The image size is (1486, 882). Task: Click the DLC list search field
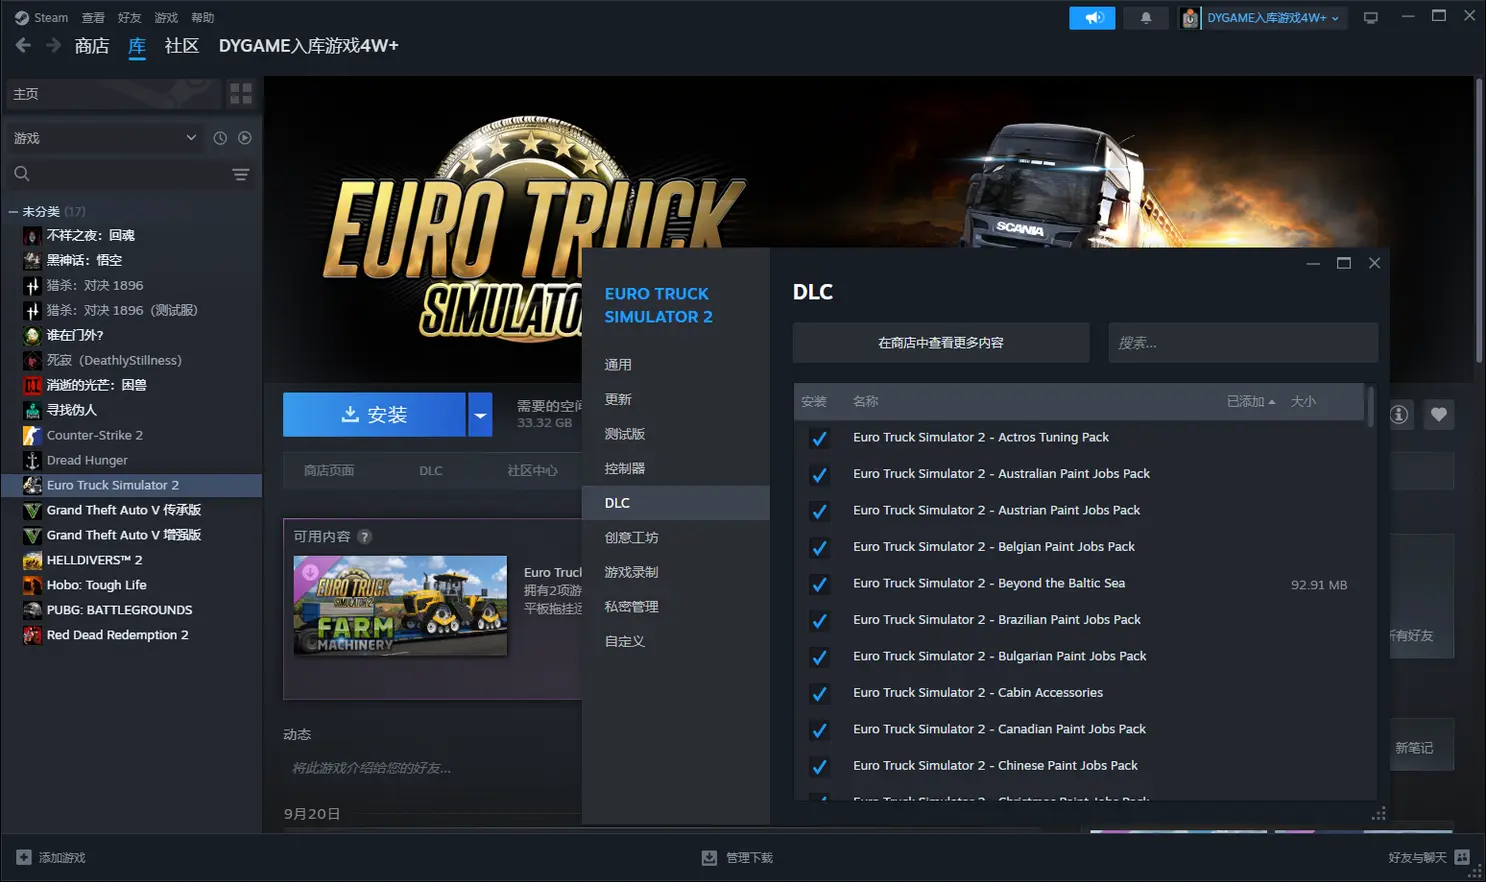point(1242,343)
